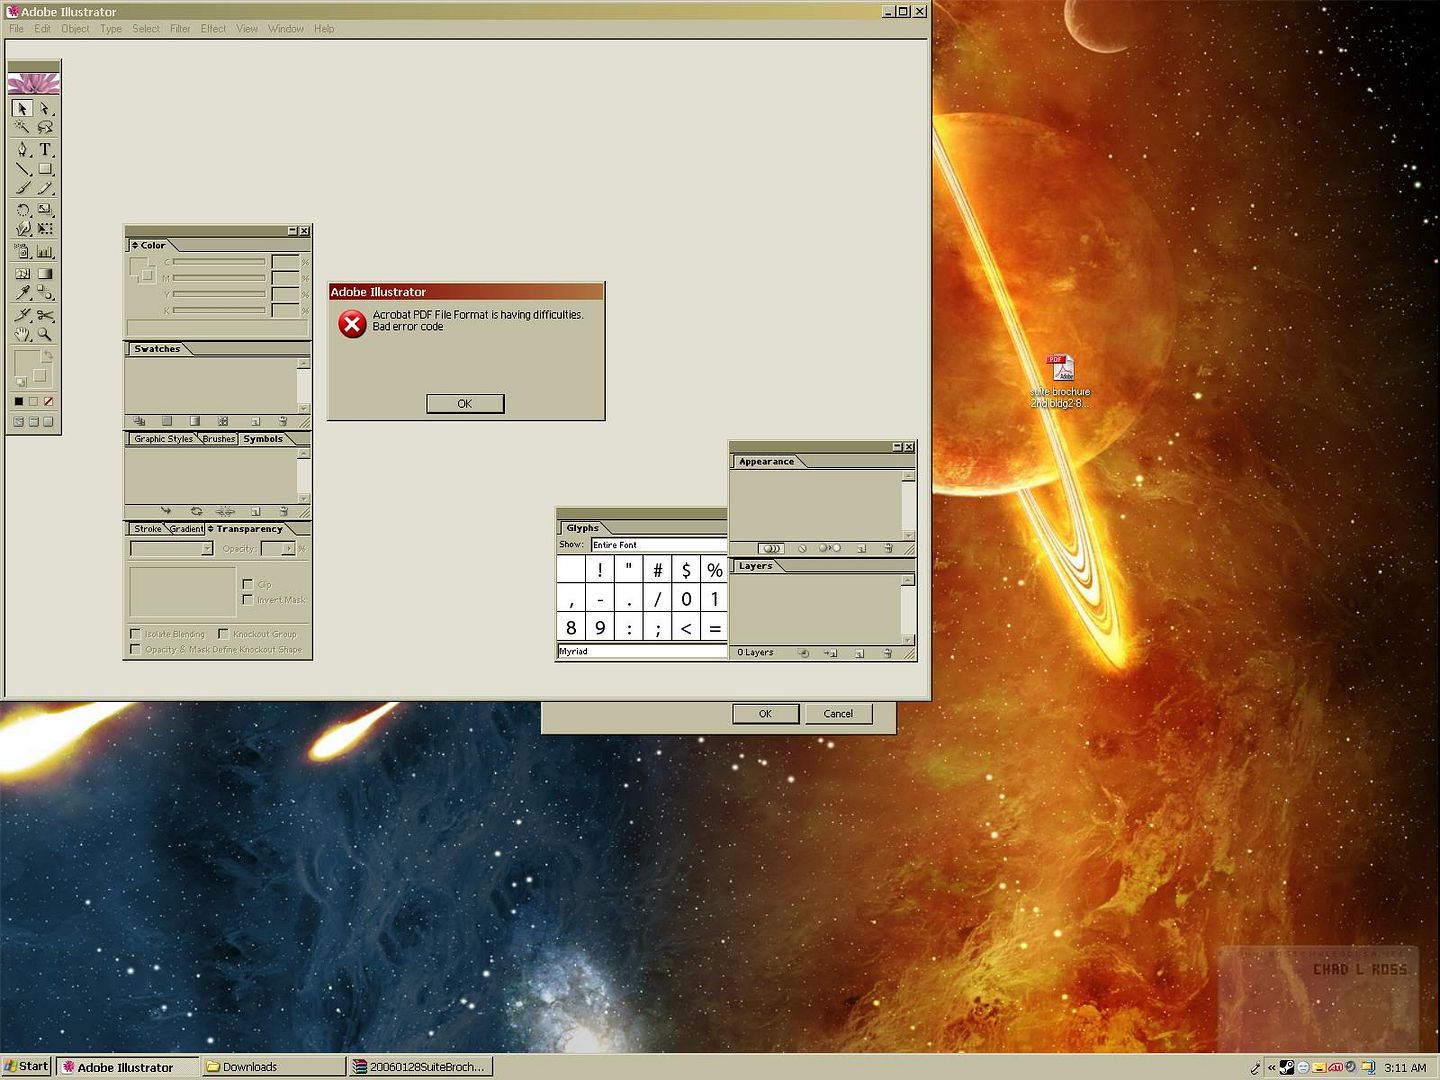Click the Cyan slider in Color panel

(x=220, y=262)
